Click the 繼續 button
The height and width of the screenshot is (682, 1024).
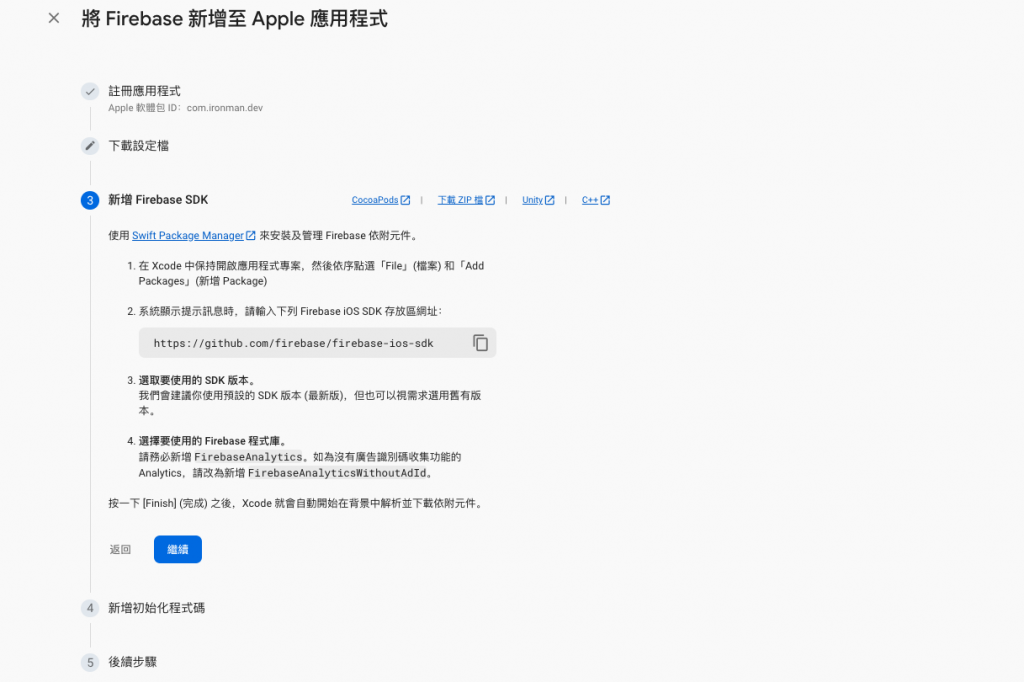pyautogui.click(x=178, y=549)
